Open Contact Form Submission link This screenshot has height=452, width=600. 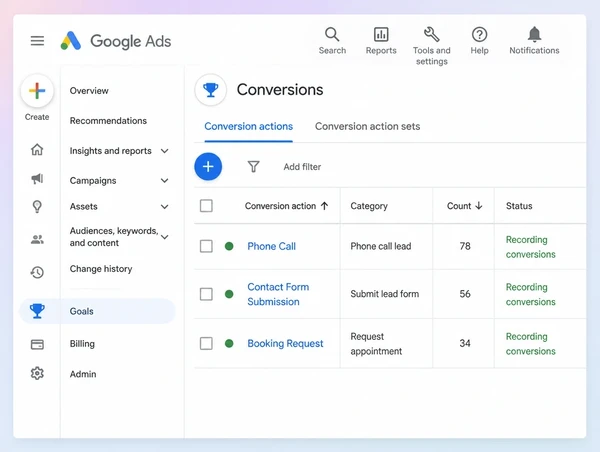(x=278, y=294)
